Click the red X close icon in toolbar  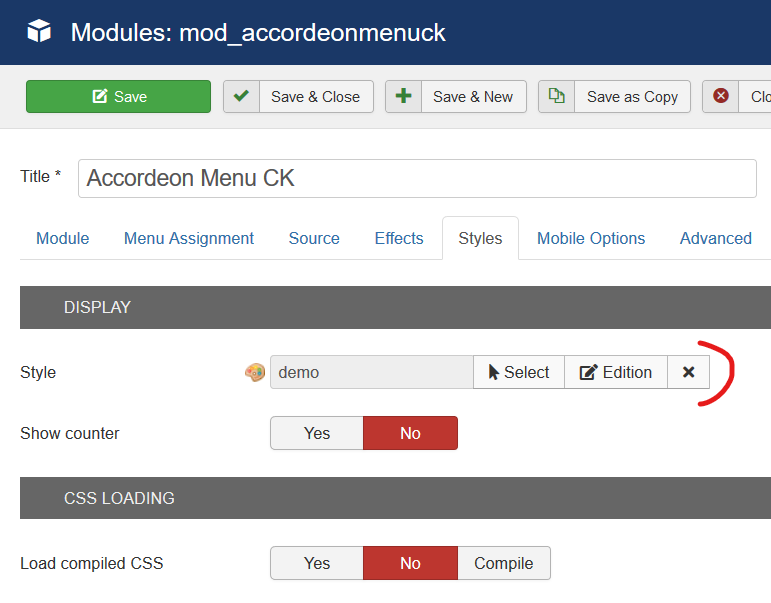[x=721, y=95]
